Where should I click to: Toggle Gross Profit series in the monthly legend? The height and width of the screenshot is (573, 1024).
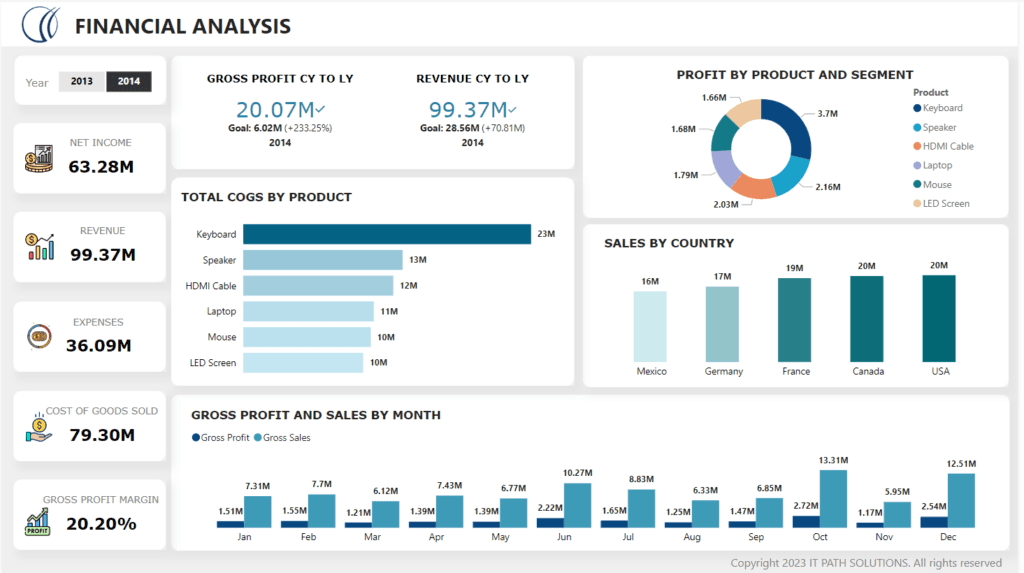(x=221, y=438)
